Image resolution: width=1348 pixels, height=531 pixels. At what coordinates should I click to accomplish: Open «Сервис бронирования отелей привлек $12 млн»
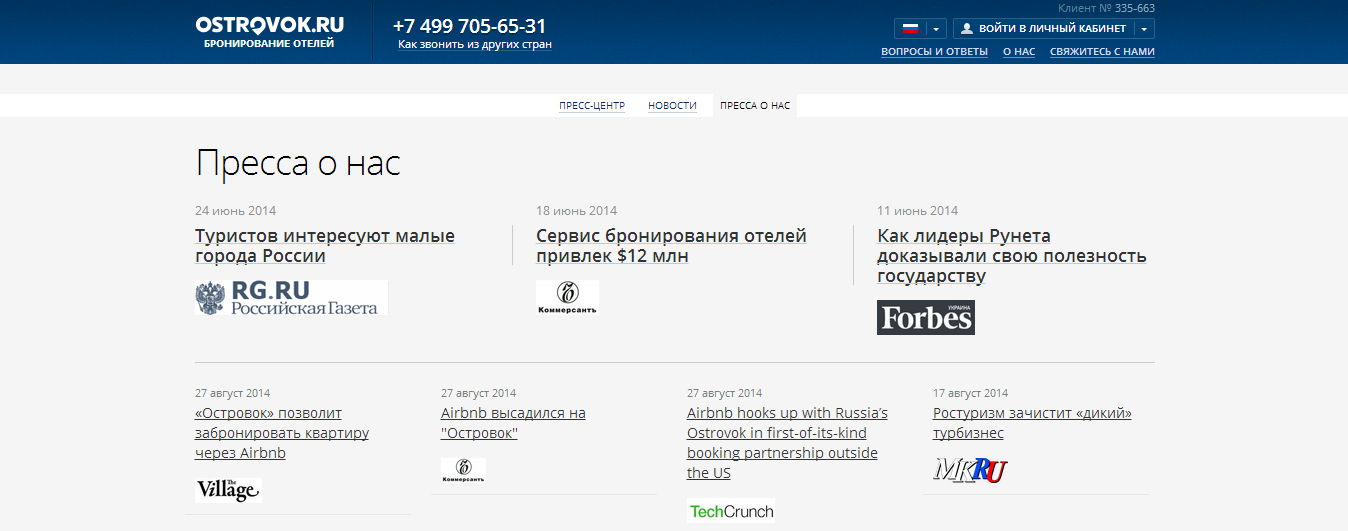pos(671,246)
